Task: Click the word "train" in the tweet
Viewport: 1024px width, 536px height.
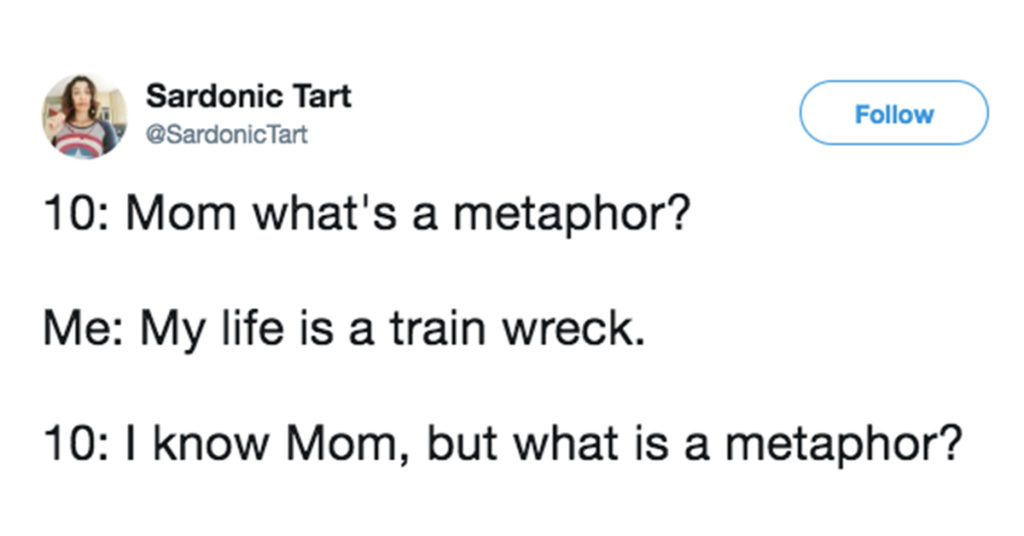Action: pyautogui.click(x=438, y=328)
